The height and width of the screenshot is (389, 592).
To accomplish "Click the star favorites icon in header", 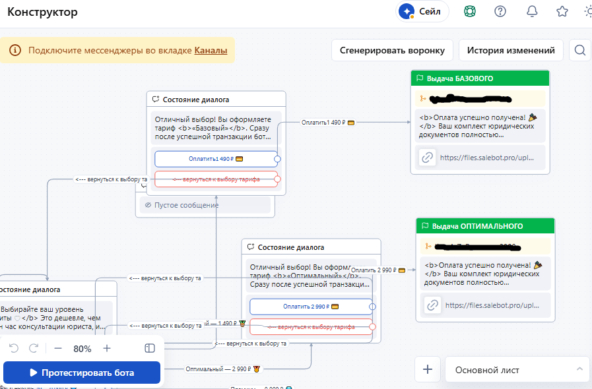I will tap(562, 12).
